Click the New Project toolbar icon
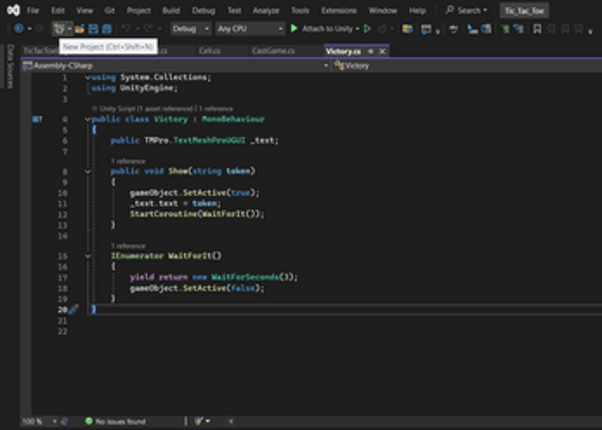Image resolution: width=602 pixels, height=430 pixels. pos(59,28)
